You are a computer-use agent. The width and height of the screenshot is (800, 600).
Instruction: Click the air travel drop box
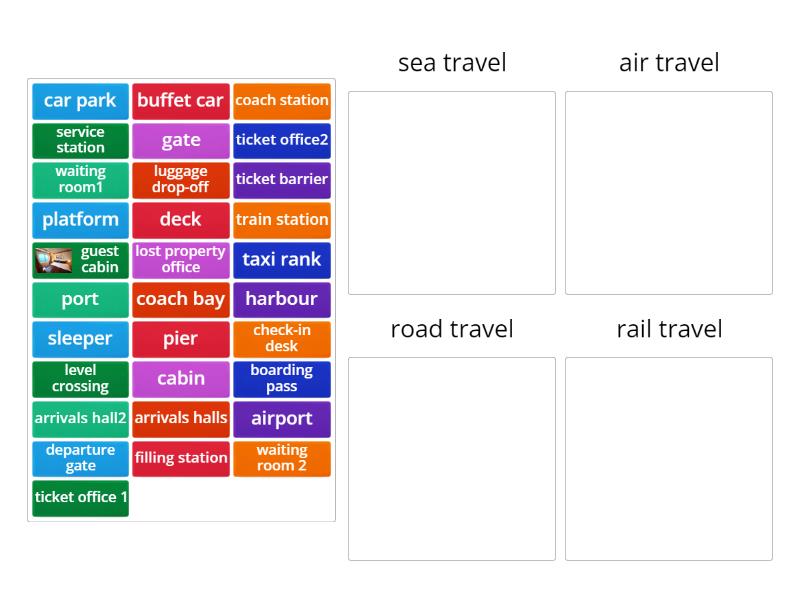pyautogui.click(x=669, y=193)
